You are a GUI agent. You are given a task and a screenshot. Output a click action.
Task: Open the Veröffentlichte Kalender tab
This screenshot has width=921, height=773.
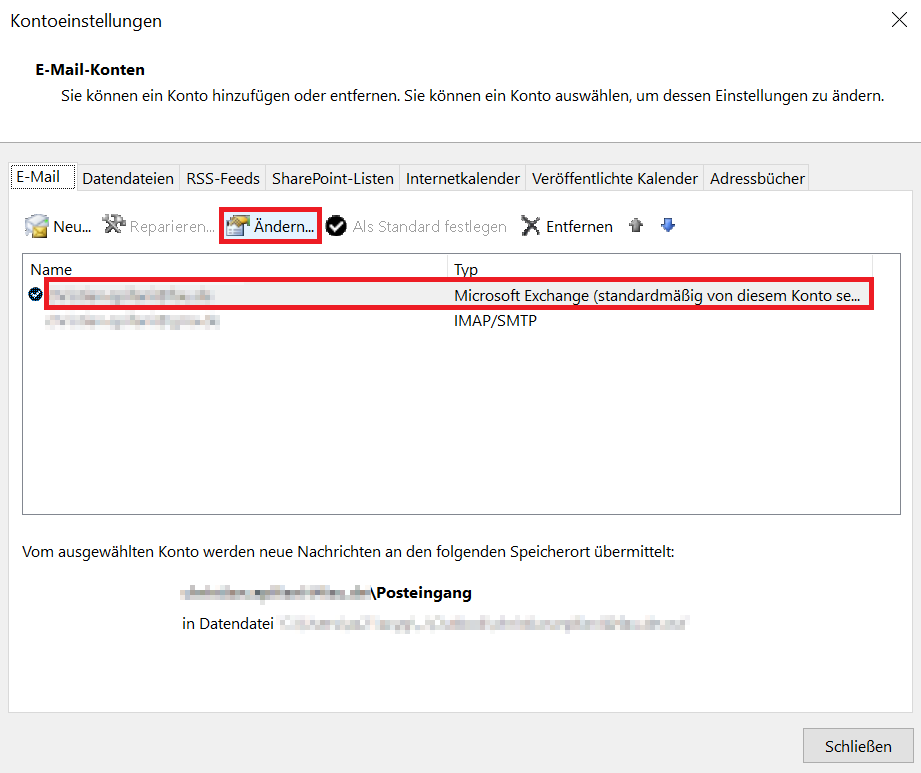tap(614, 178)
